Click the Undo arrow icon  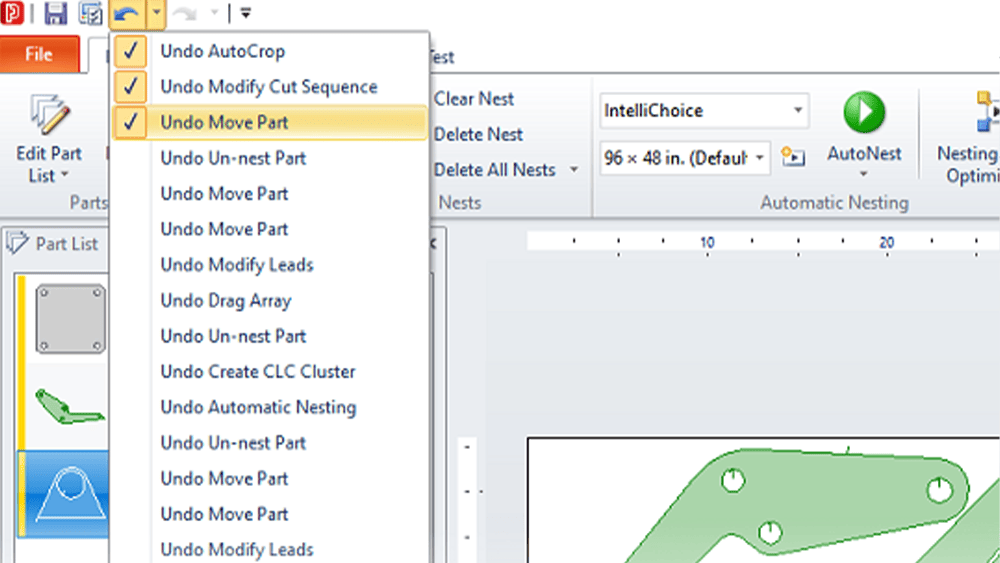pos(126,13)
